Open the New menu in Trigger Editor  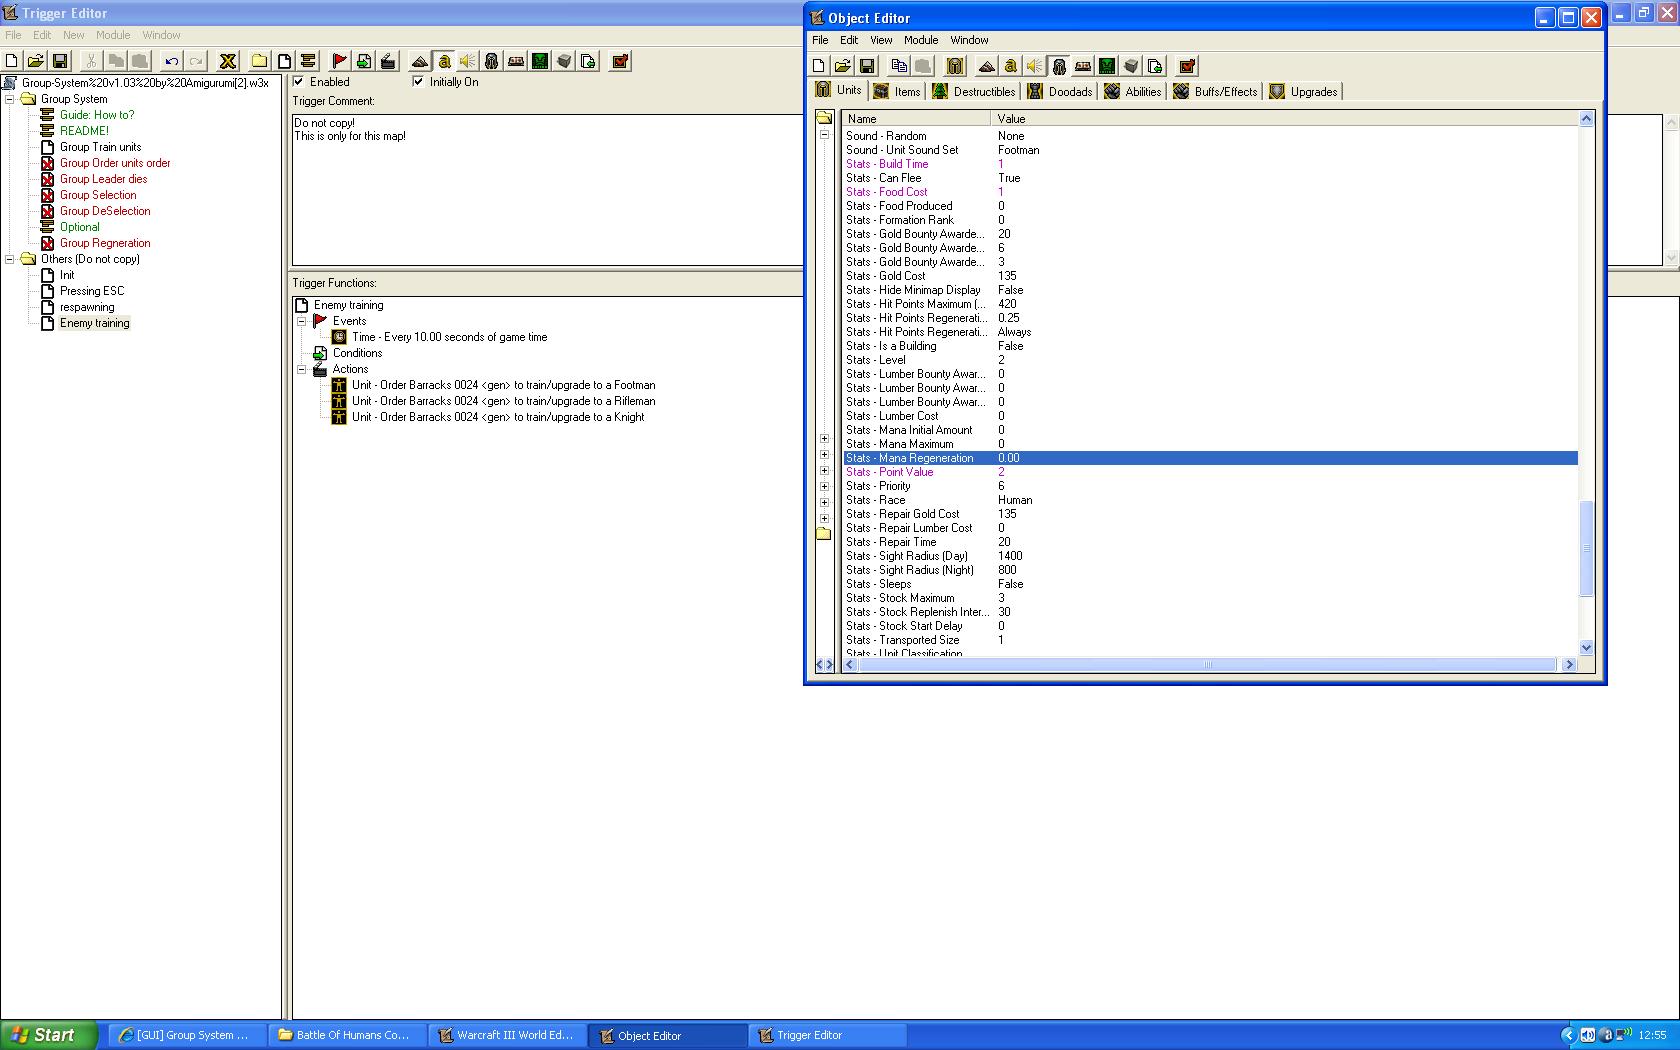[x=74, y=35]
